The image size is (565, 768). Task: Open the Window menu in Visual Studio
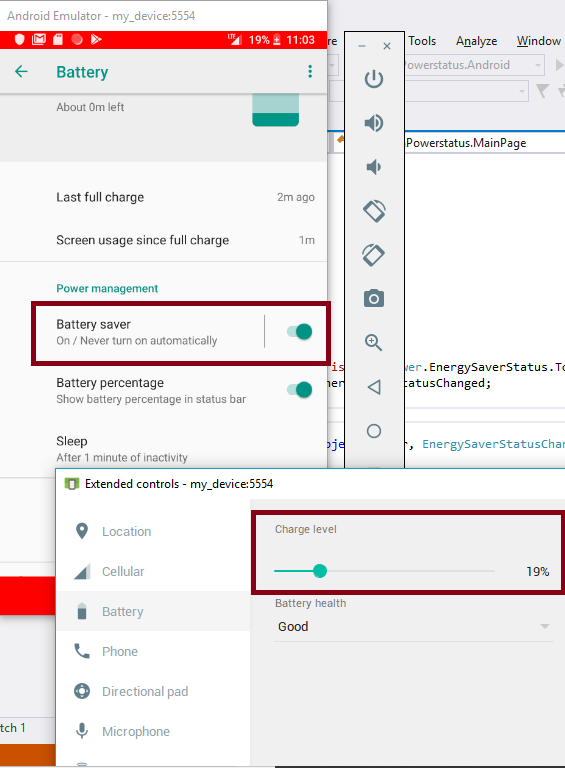click(539, 41)
